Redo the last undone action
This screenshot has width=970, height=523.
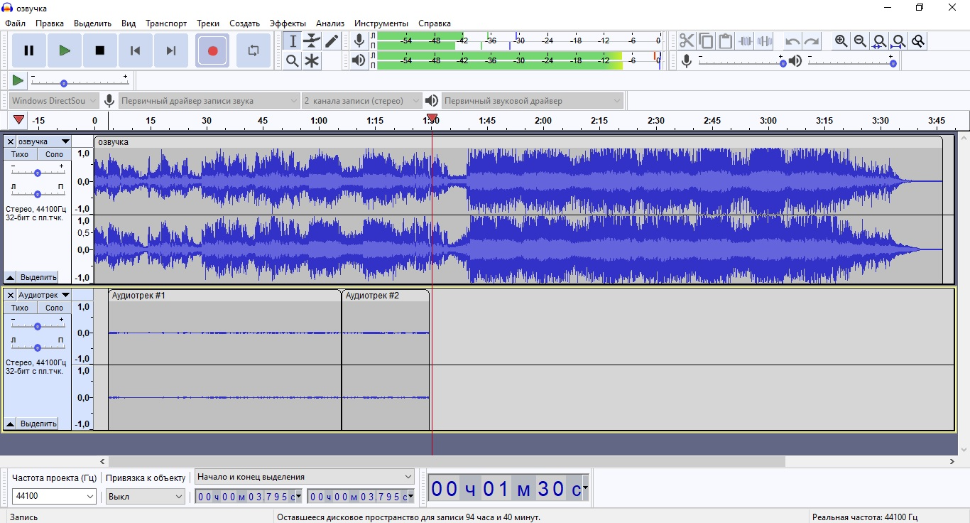click(812, 41)
